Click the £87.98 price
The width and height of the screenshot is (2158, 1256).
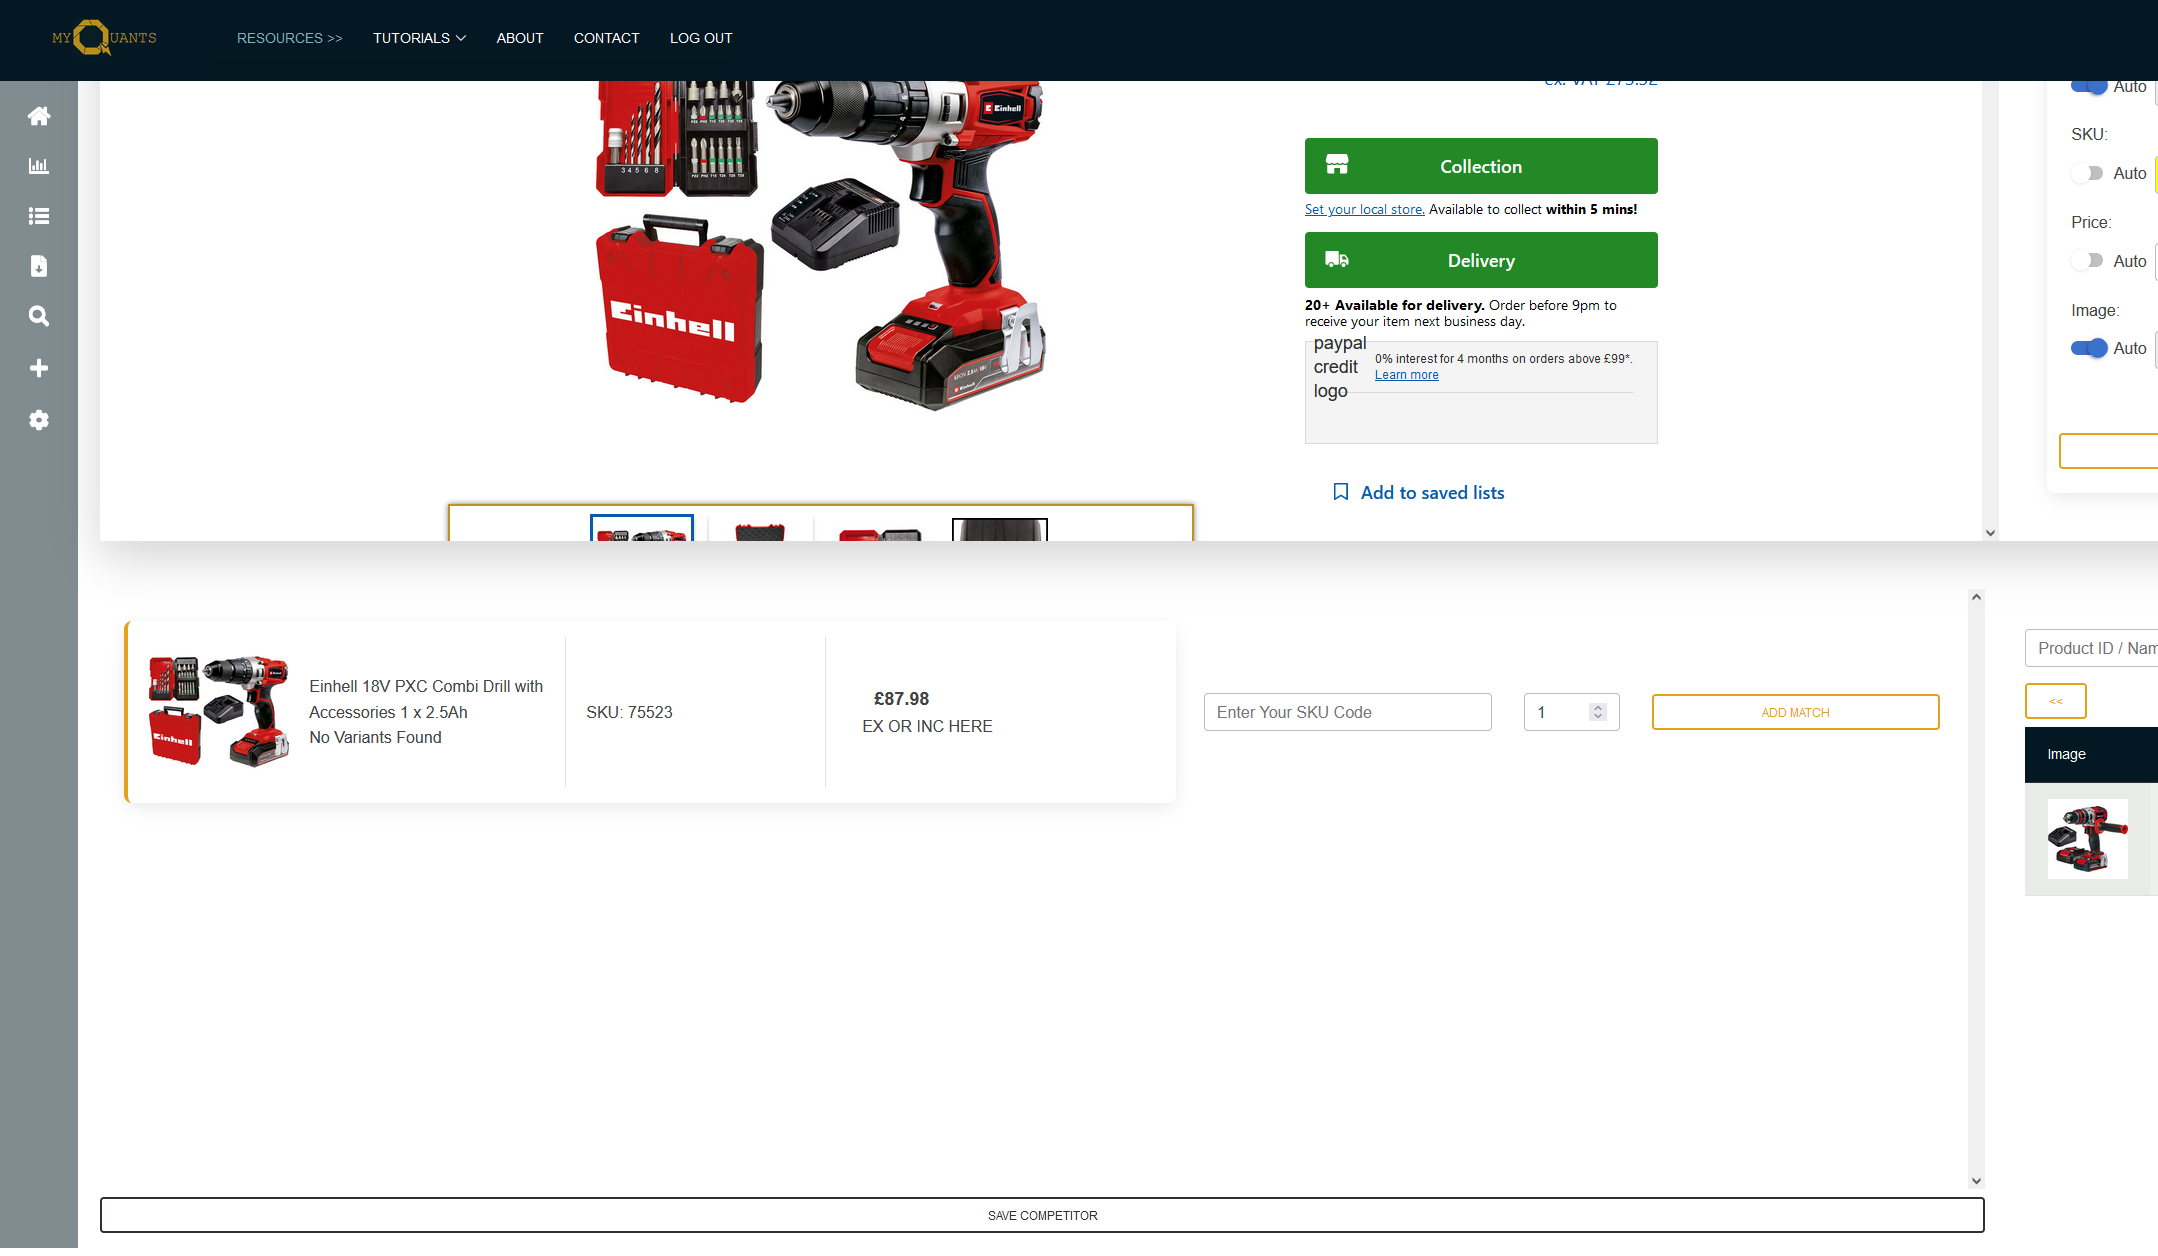point(901,699)
